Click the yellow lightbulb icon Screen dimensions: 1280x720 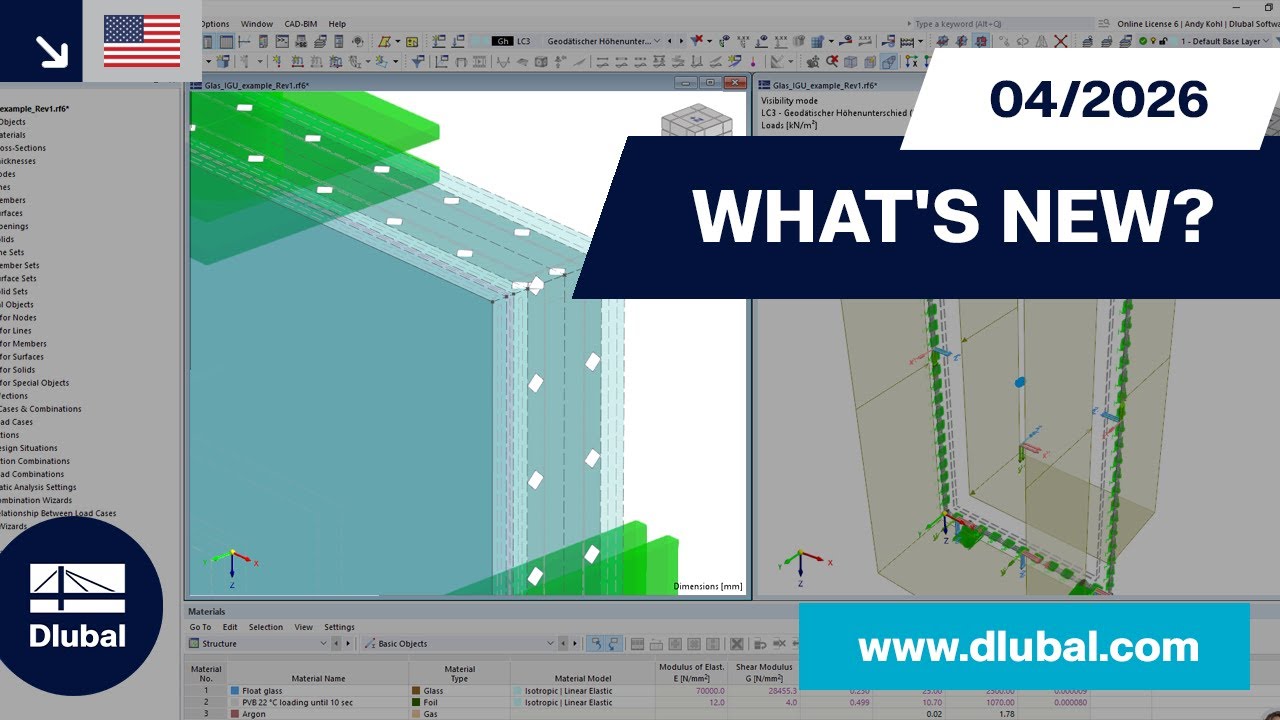[1153, 41]
